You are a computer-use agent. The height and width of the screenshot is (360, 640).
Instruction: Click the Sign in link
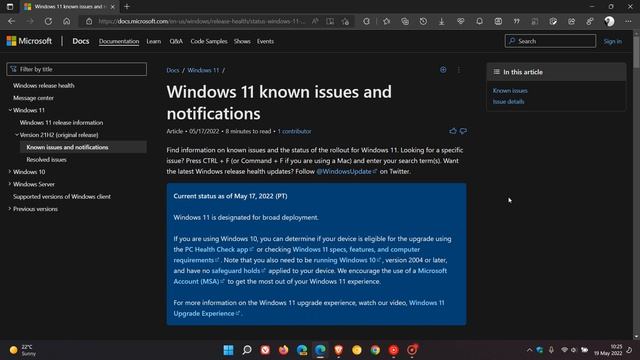(x=612, y=41)
